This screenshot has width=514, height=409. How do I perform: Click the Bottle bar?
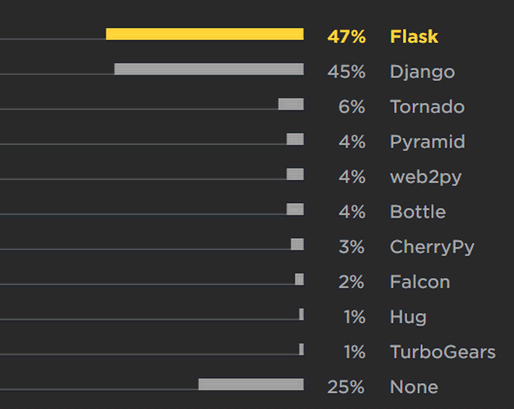[295, 209]
